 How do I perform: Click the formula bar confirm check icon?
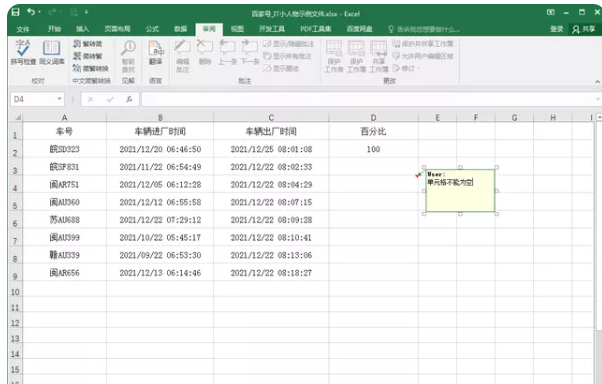pyautogui.click(x=110, y=99)
